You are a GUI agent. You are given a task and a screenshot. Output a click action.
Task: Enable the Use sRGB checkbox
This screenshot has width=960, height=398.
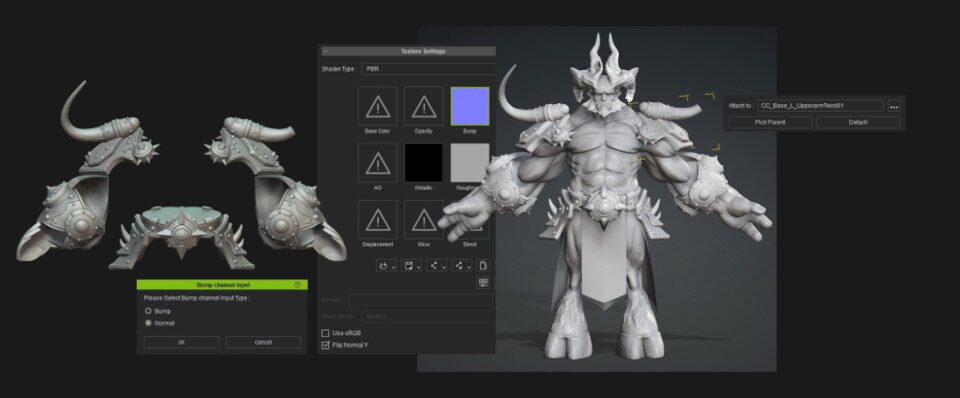pyautogui.click(x=325, y=333)
